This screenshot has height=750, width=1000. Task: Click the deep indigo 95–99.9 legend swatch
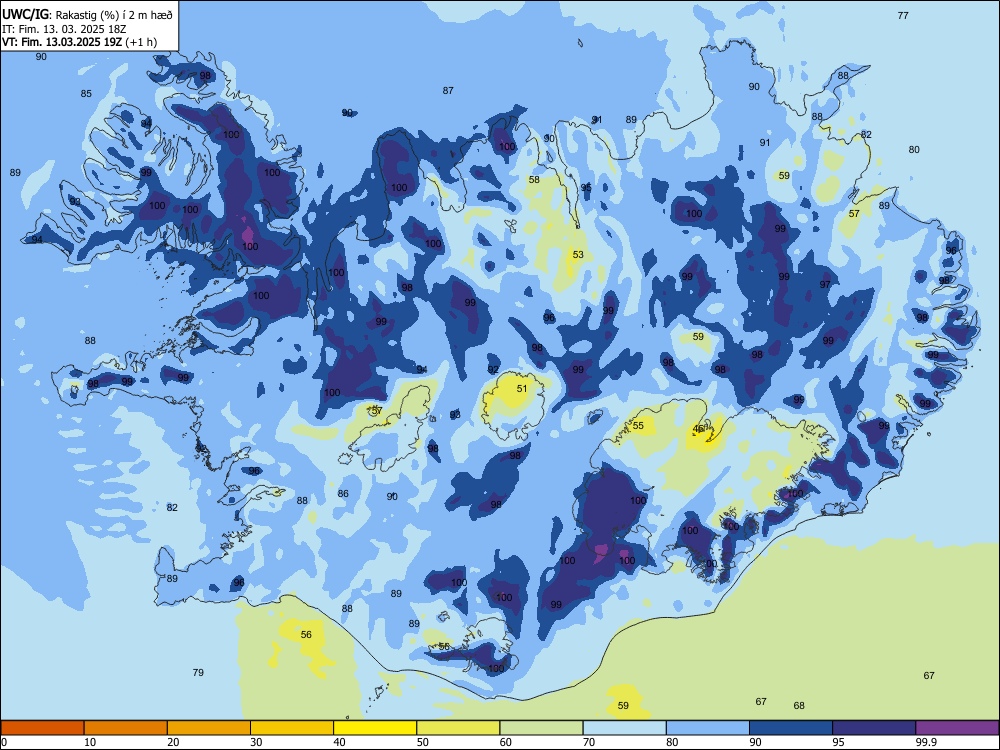(x=874, y=728)
